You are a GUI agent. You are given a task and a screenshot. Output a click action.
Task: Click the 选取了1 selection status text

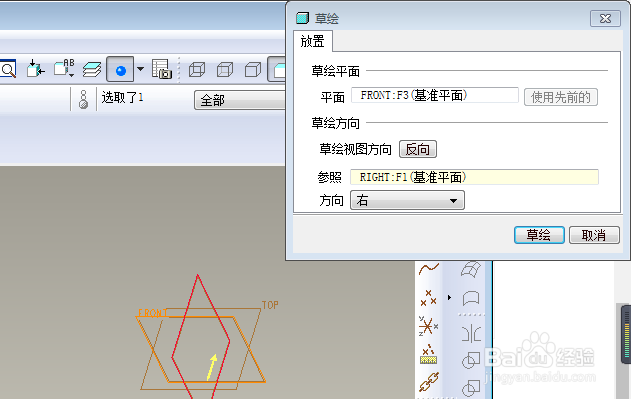click(122, 97)
